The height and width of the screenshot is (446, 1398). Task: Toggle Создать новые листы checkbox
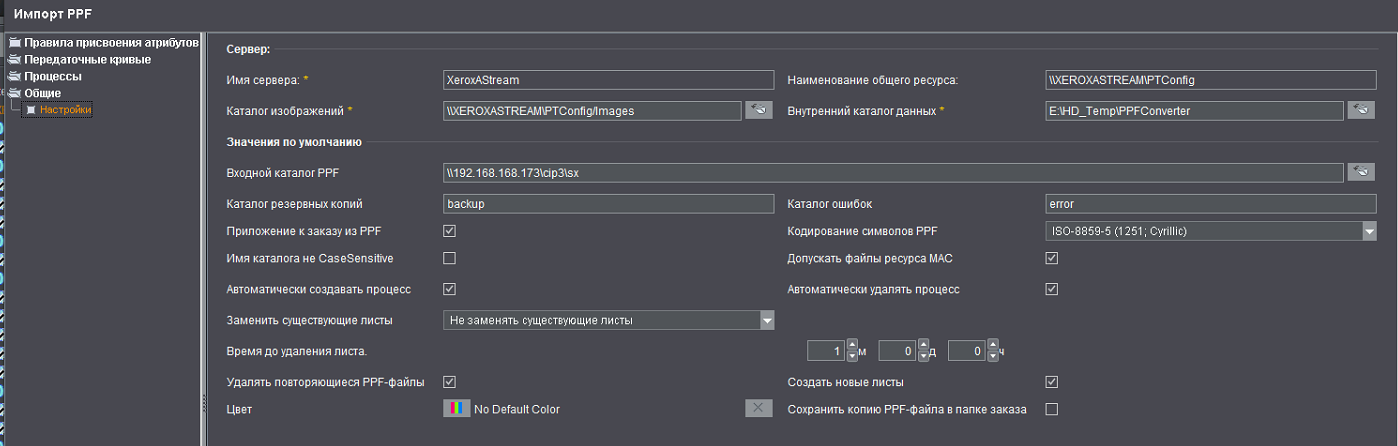pyautogui.click(x=1051, y=382)
